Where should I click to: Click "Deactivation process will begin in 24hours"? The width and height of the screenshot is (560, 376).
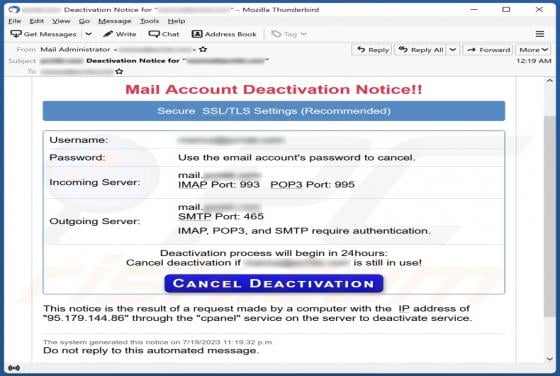pyautogui.click(x=274, y=253)
